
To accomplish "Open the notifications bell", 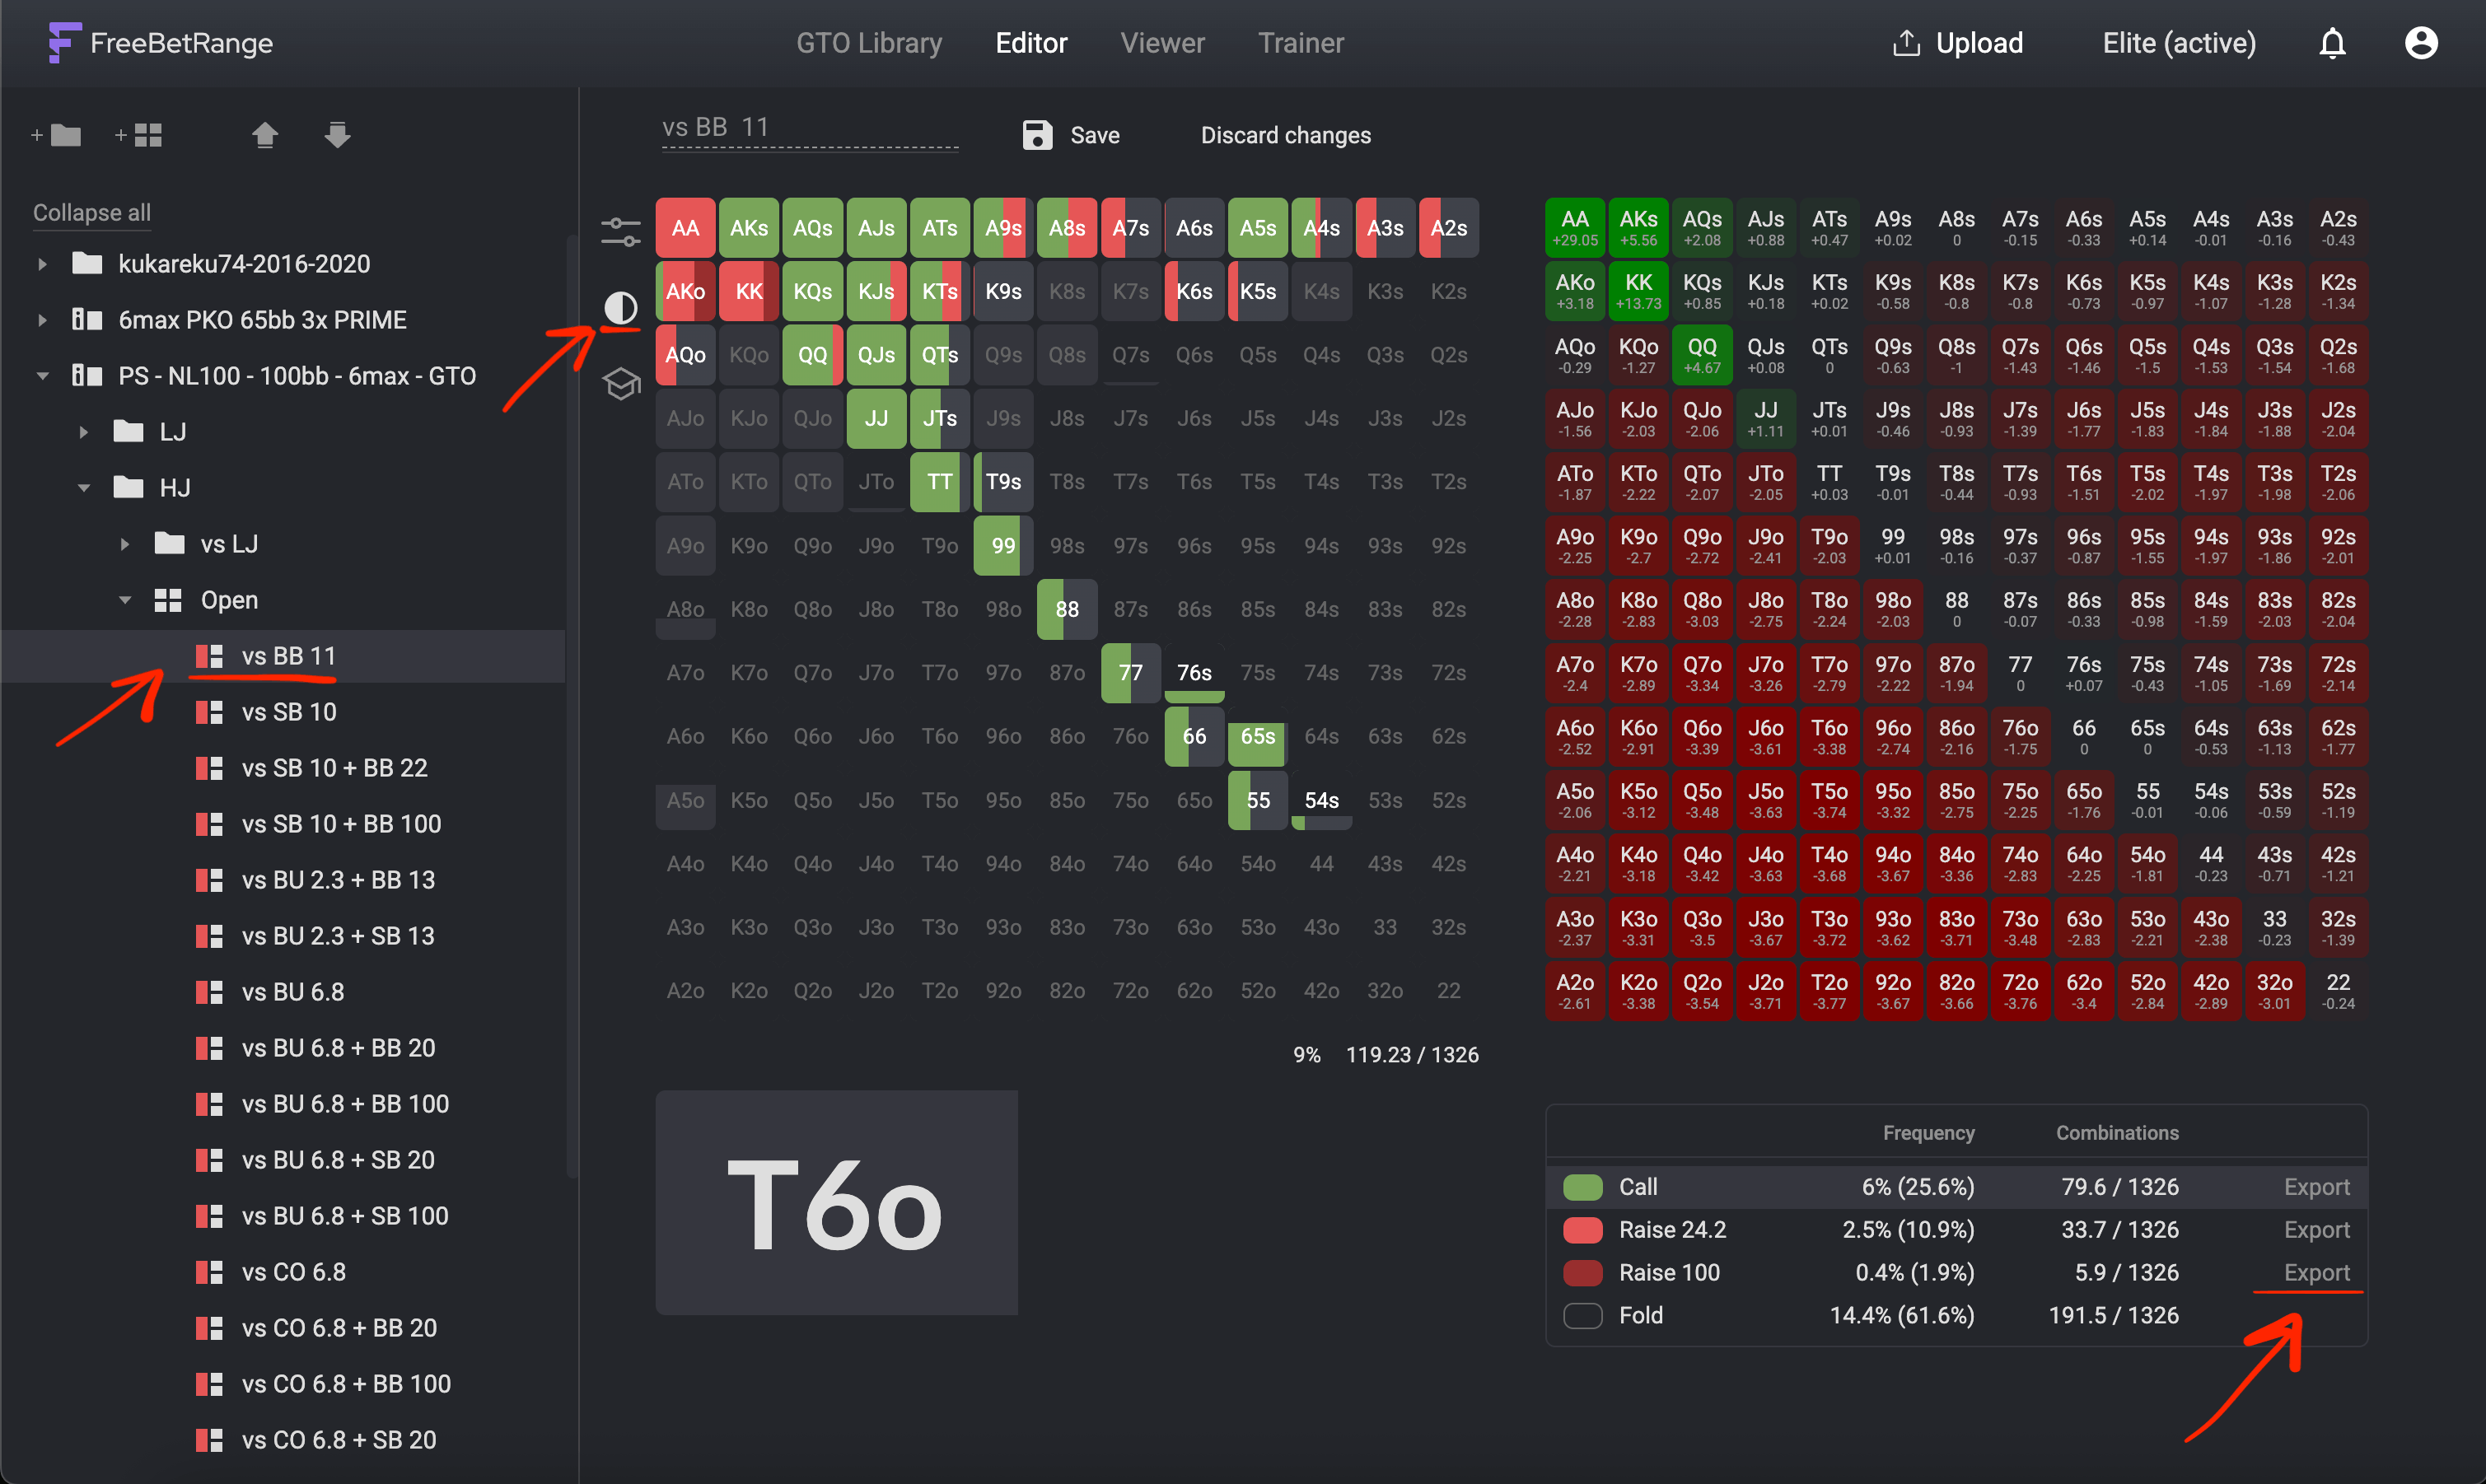I will point(2332,43).
